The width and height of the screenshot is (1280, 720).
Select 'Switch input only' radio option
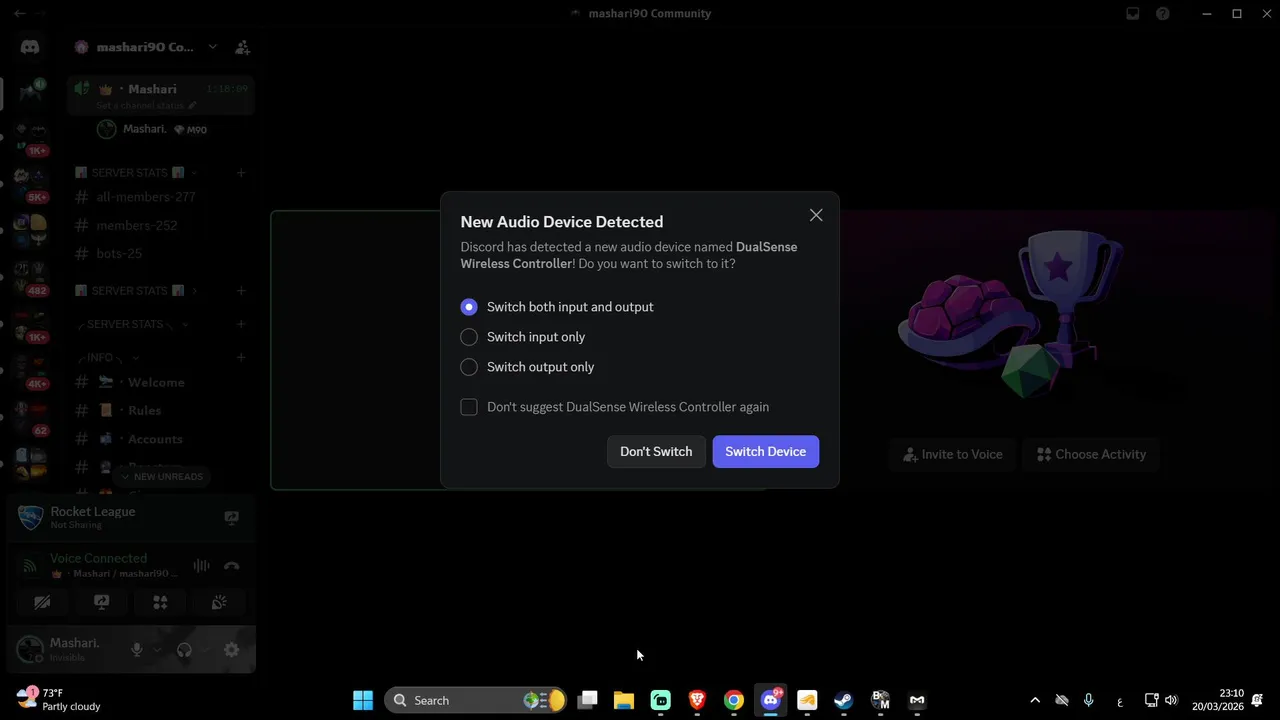523,337
